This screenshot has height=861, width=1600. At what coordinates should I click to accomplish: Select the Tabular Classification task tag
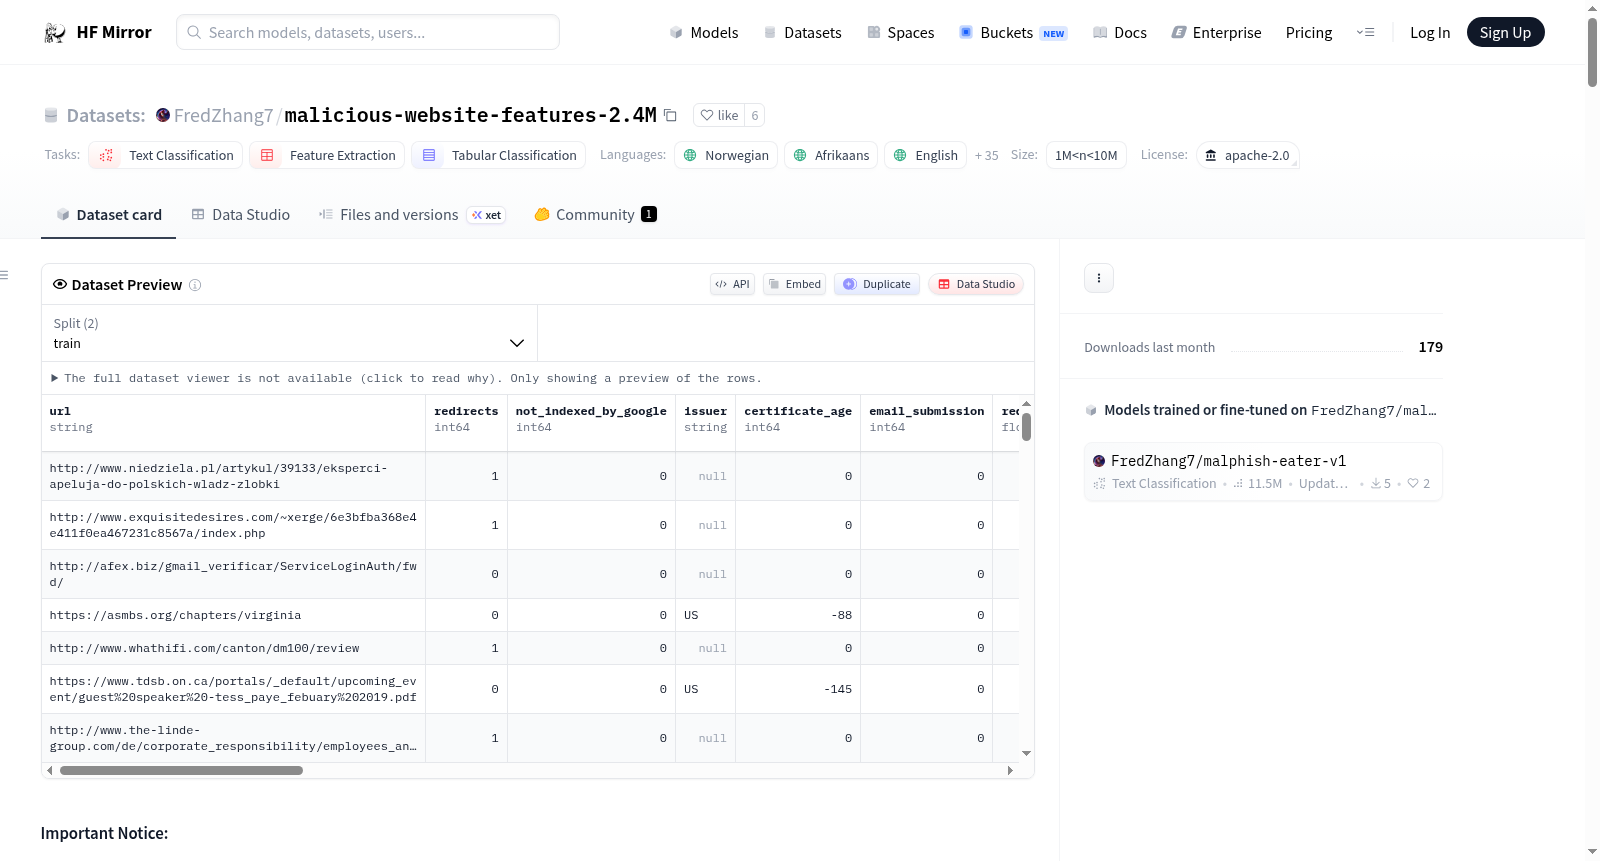(x=499, y=155)
